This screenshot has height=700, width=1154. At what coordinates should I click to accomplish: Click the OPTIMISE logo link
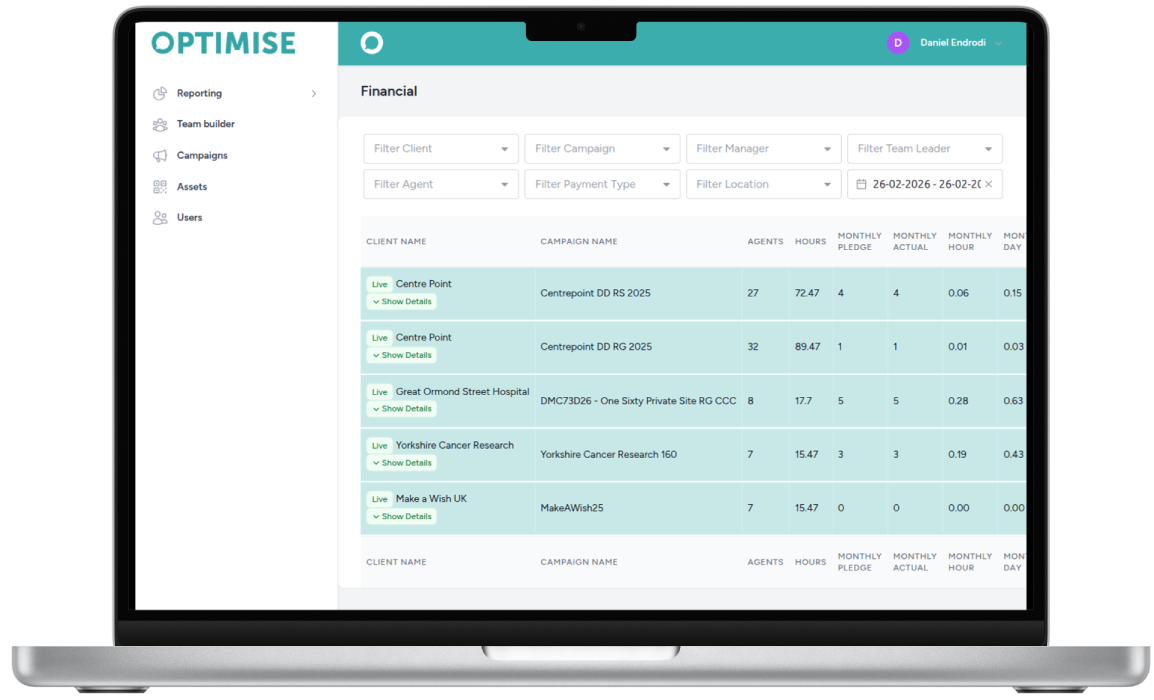point(223,43)
